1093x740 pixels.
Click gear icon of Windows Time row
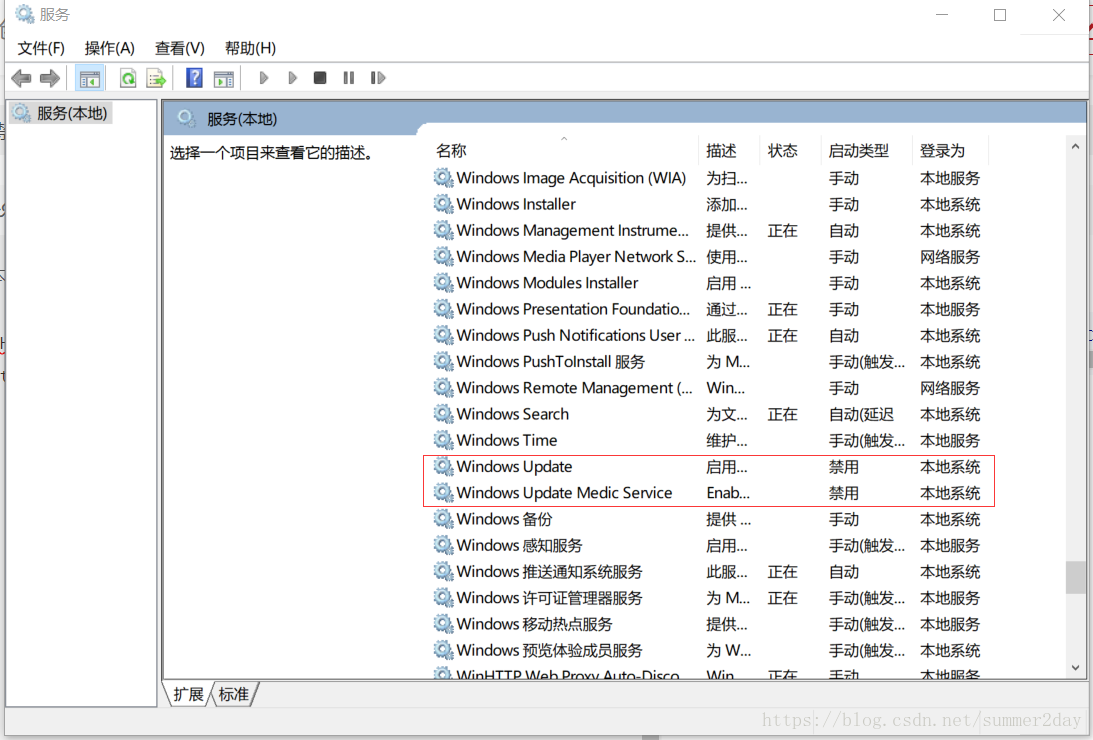pos(443,440)
